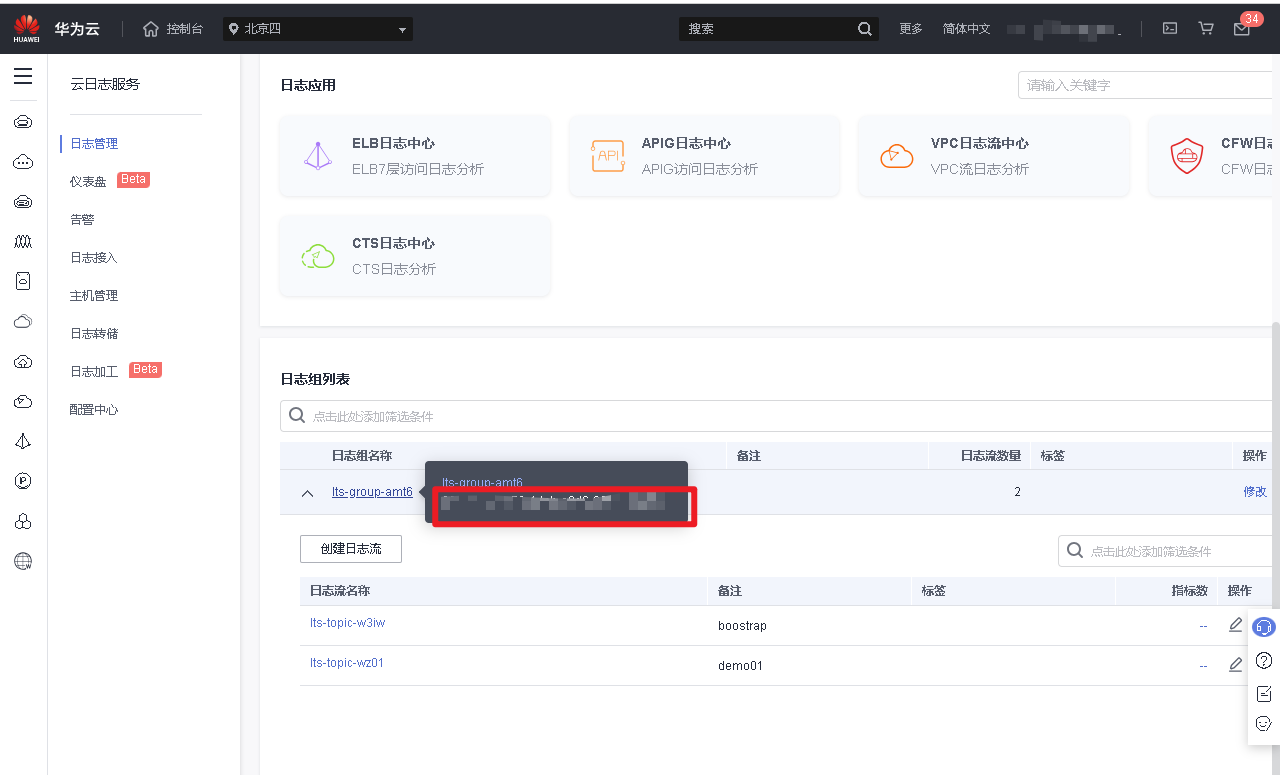Open the lts-topic-wz01 log stream link
This screenshot has height=775, width=1280.
click(346, 663)
